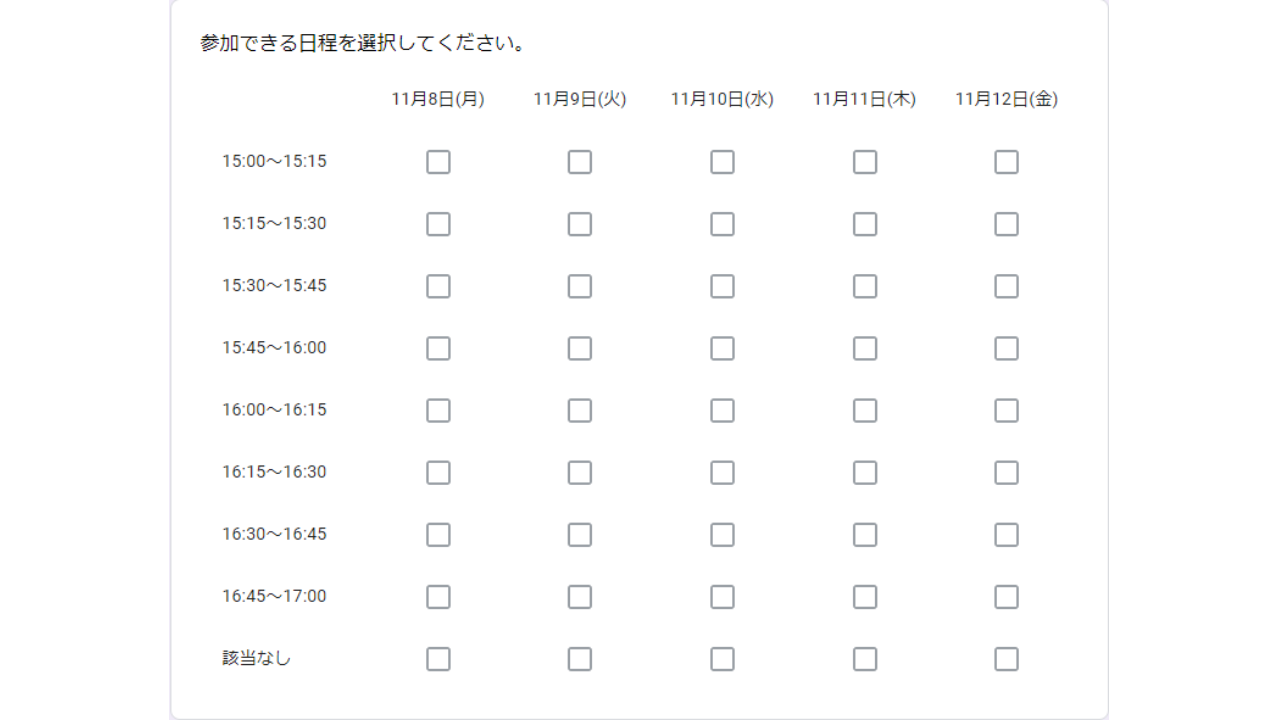Tick 16:45～17:00 on 11月8日(月)
The width and height of the screenshot is (1280, 720).
[x=438, y=597]
